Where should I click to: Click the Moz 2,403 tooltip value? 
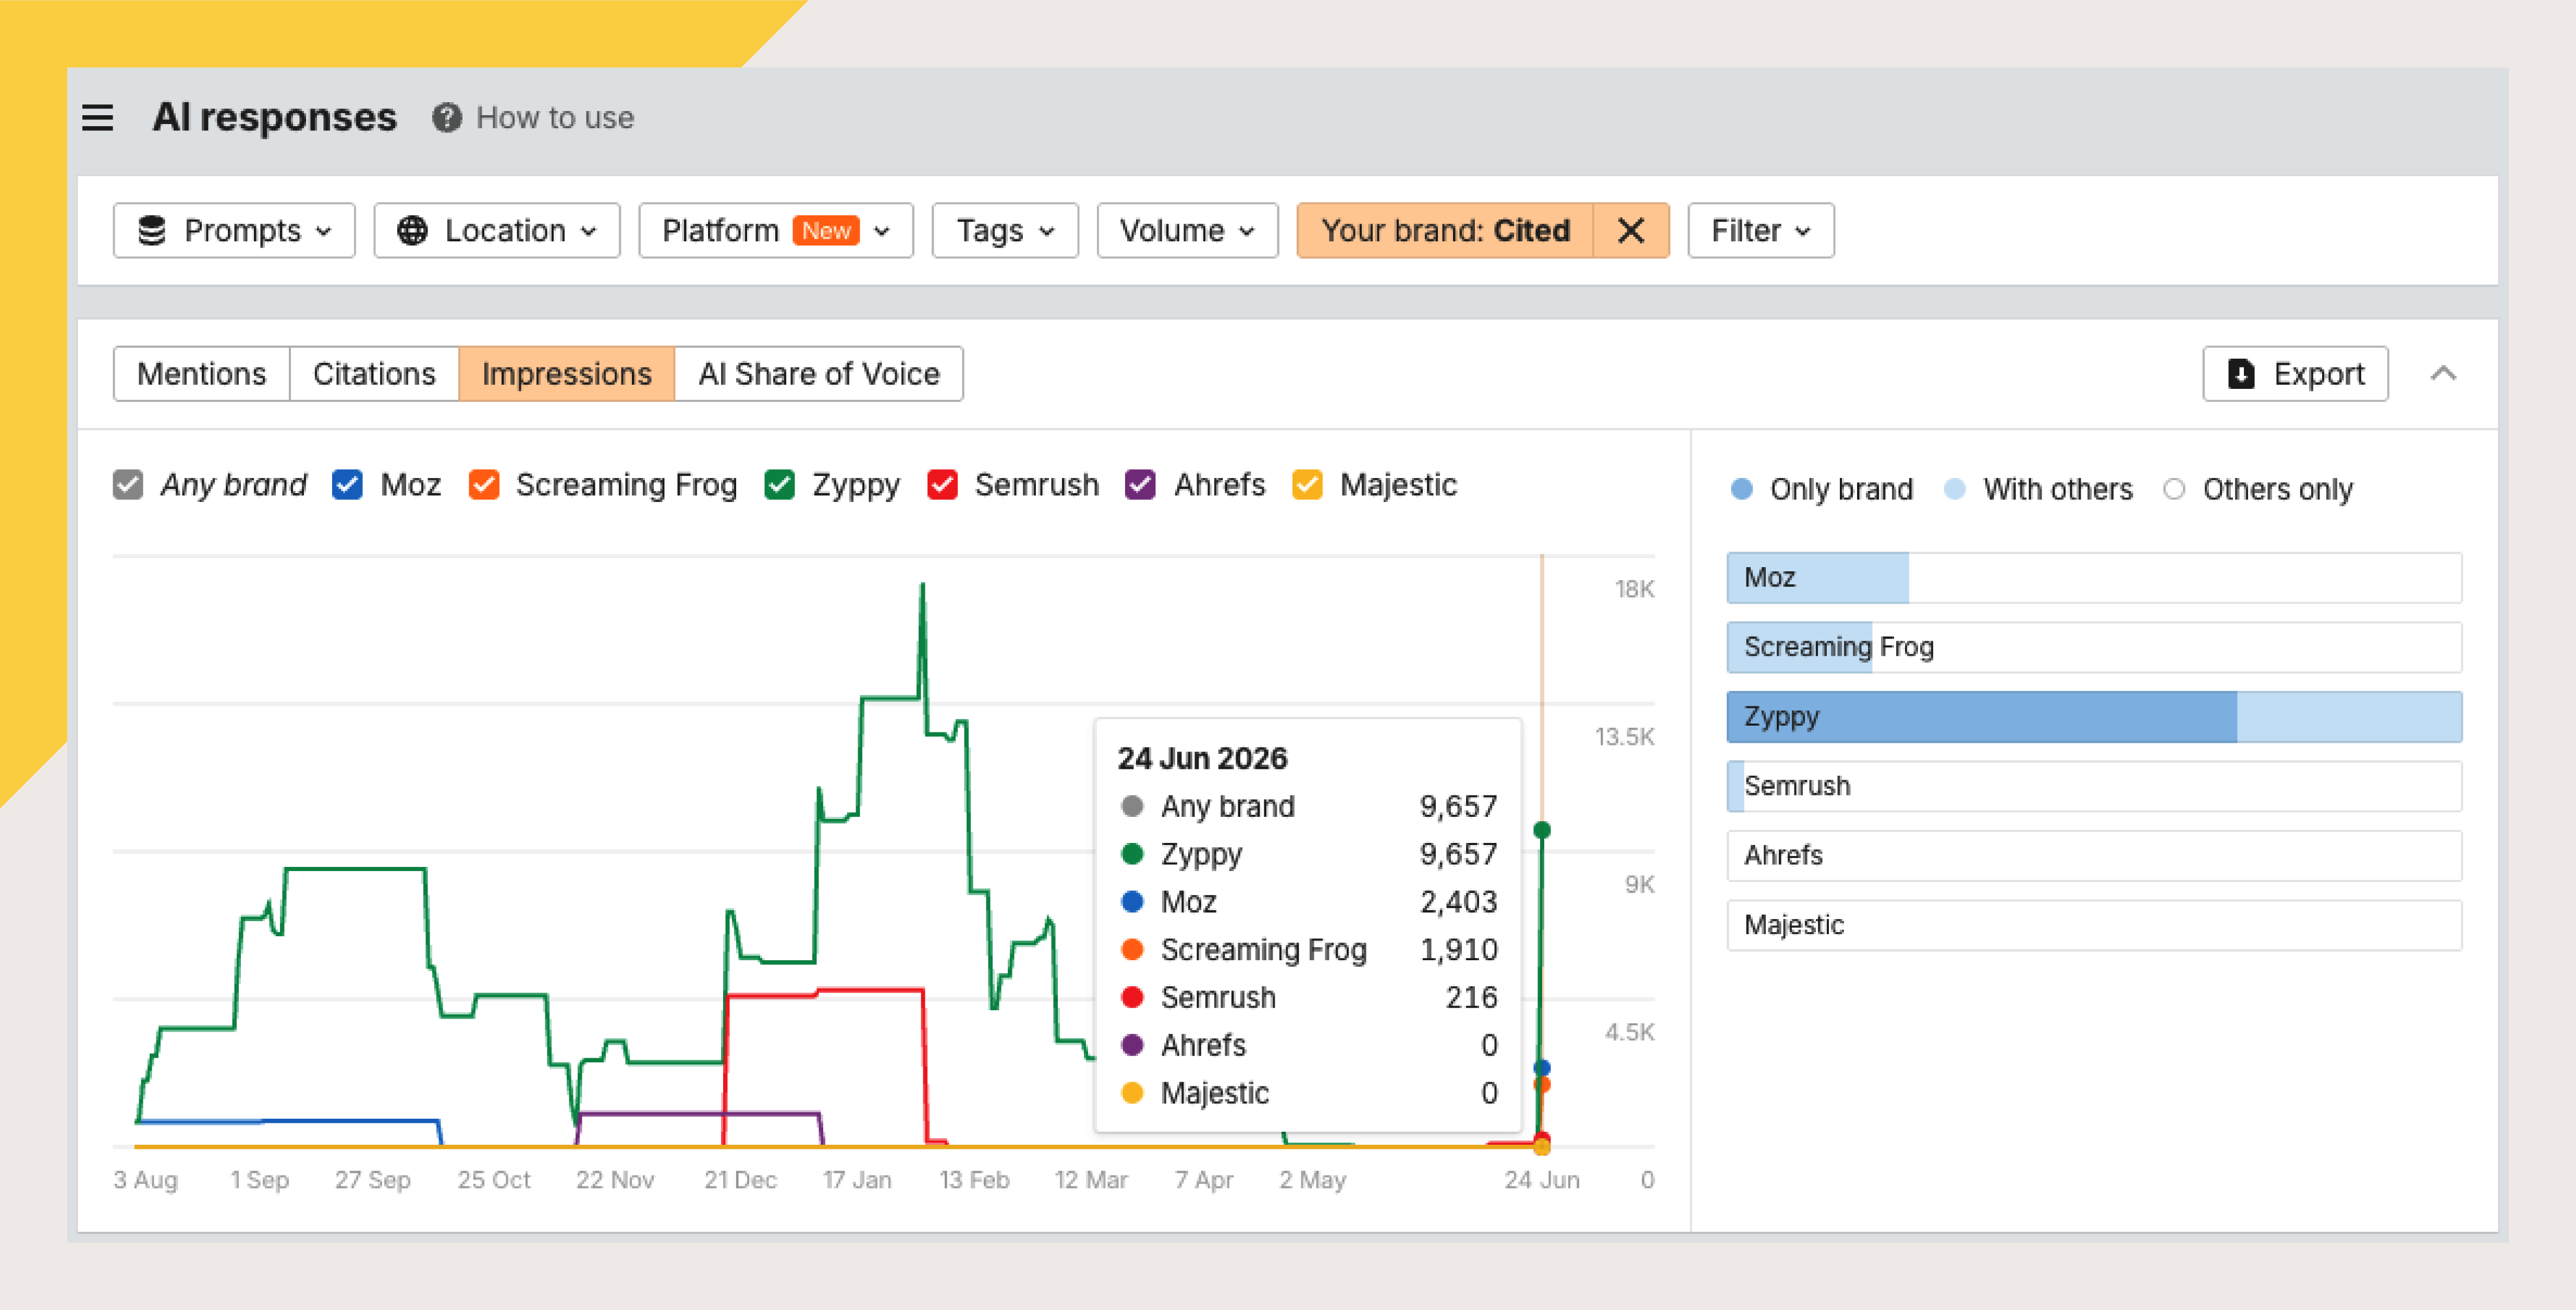click(1458, 902)
